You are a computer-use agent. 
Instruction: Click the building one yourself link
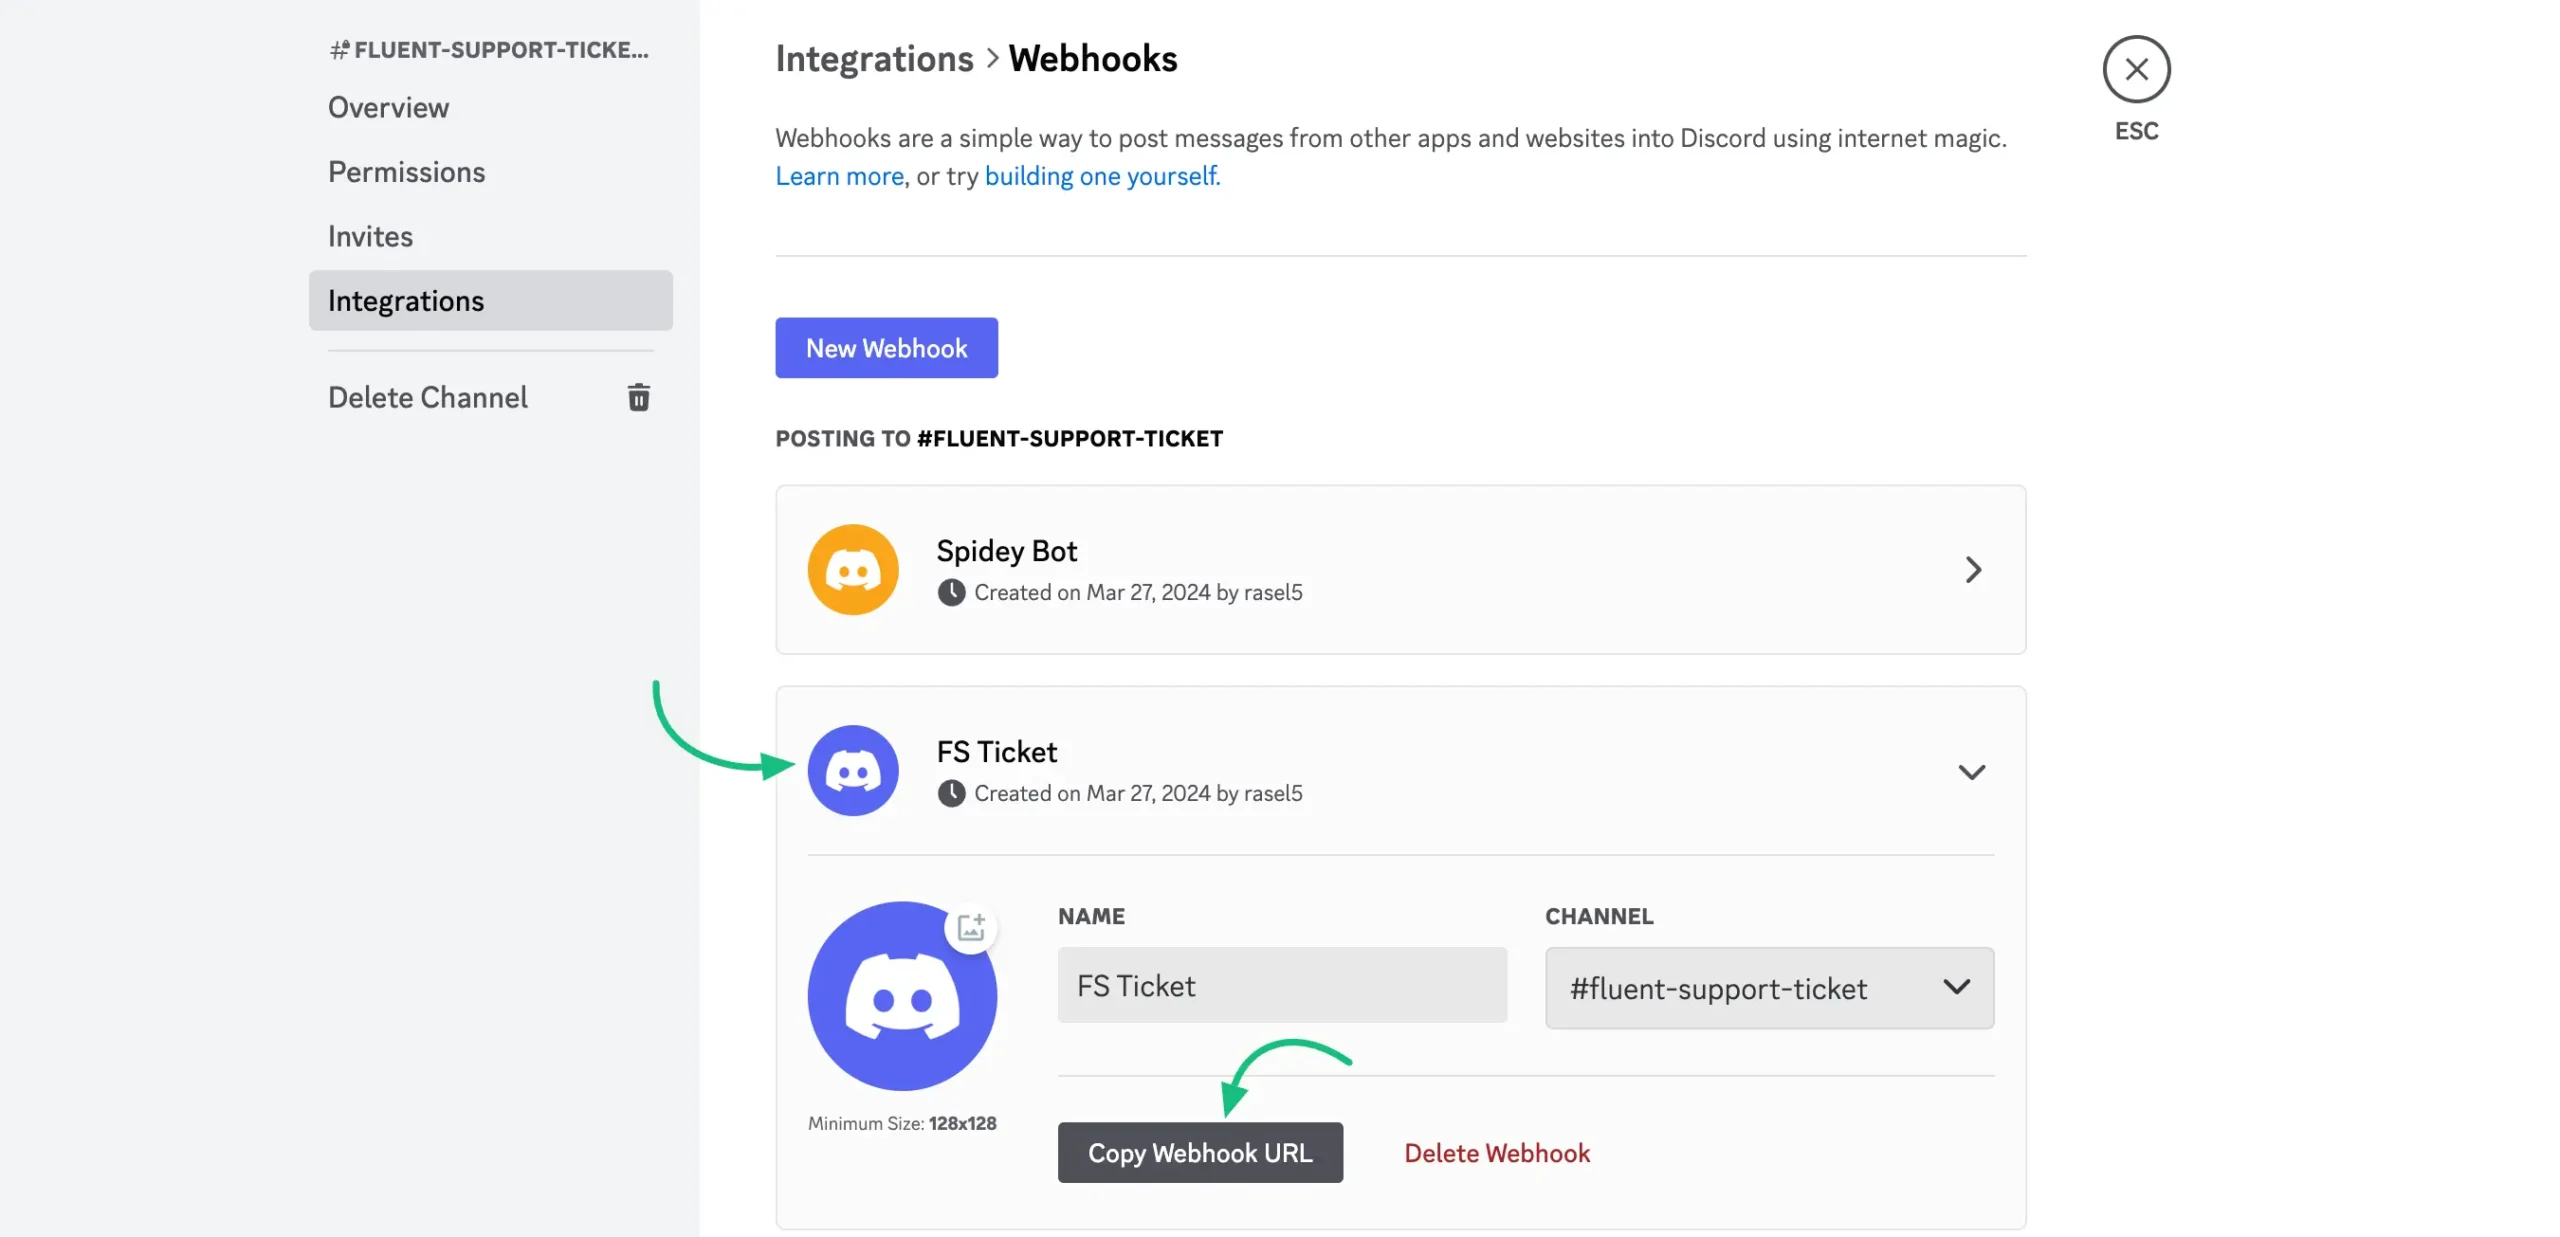pyautogui.click(x=1101, y=175)
